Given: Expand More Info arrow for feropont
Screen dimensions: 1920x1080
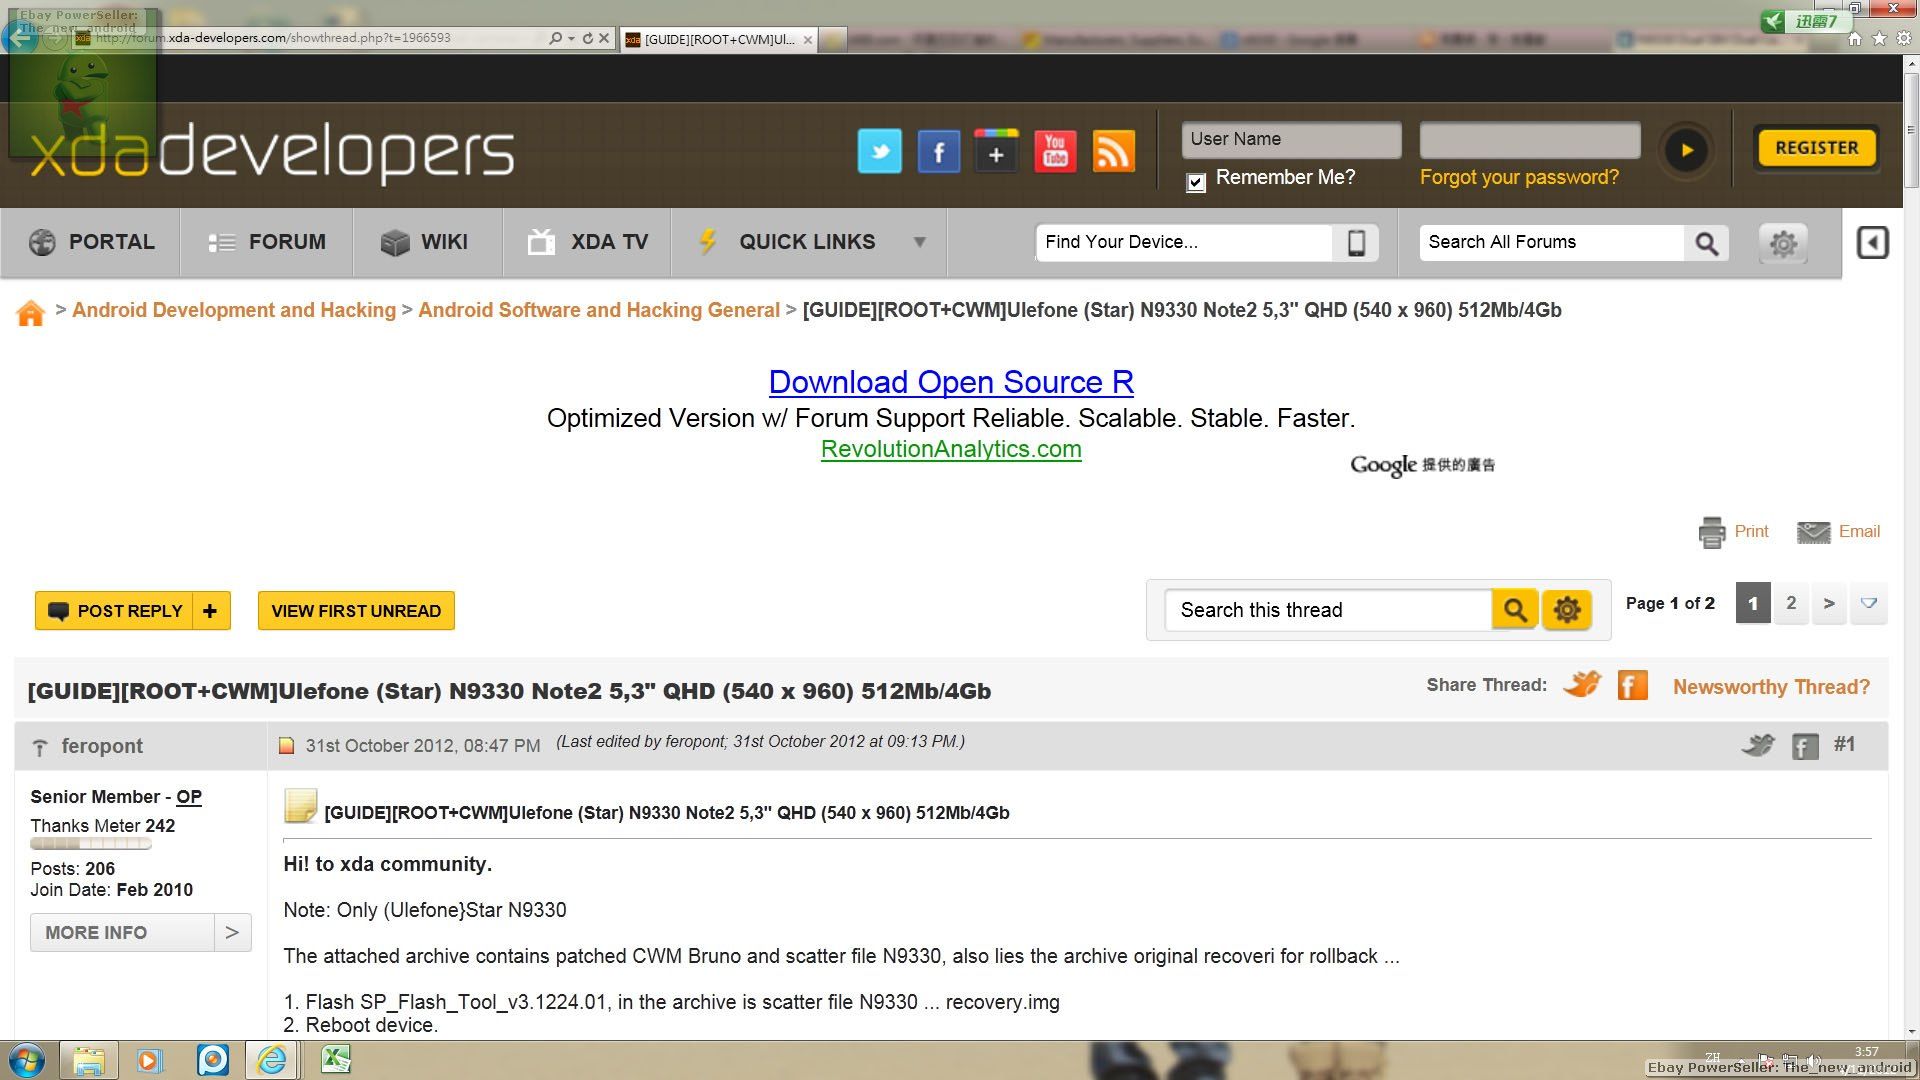Looking at the screenshot, I should point(232,932).
